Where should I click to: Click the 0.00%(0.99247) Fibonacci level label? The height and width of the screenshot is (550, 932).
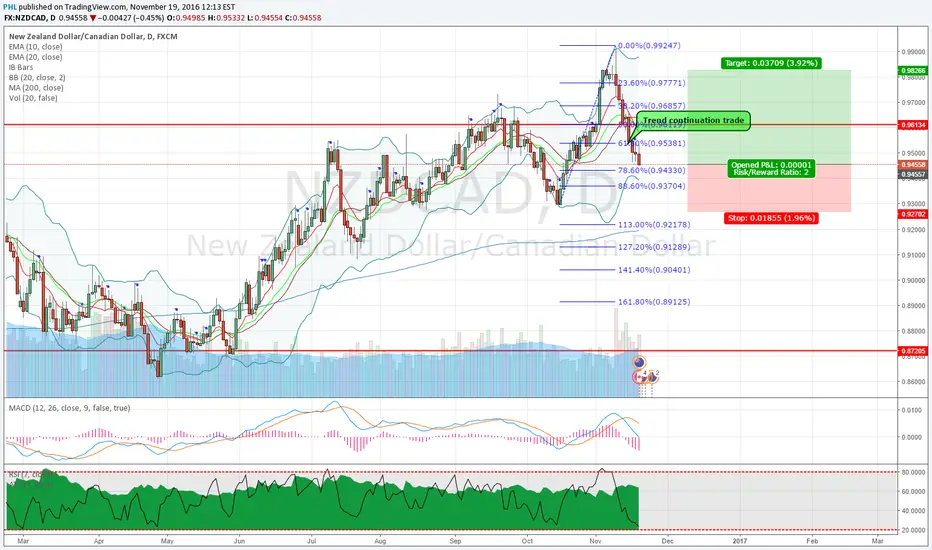649,45
